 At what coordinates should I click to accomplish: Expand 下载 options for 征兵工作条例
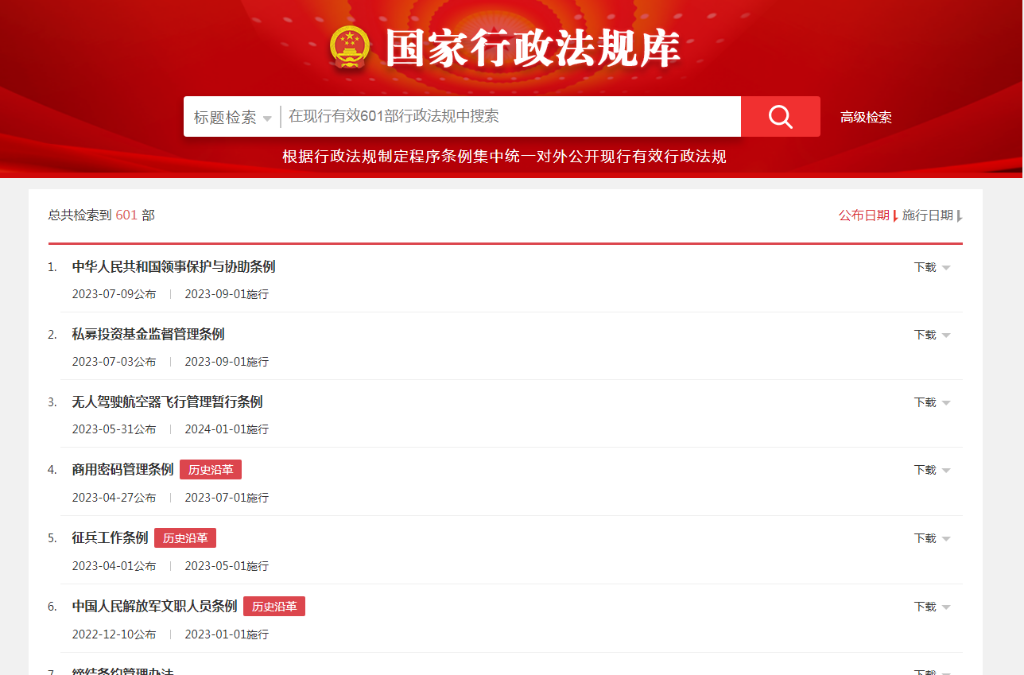point(931,538)
